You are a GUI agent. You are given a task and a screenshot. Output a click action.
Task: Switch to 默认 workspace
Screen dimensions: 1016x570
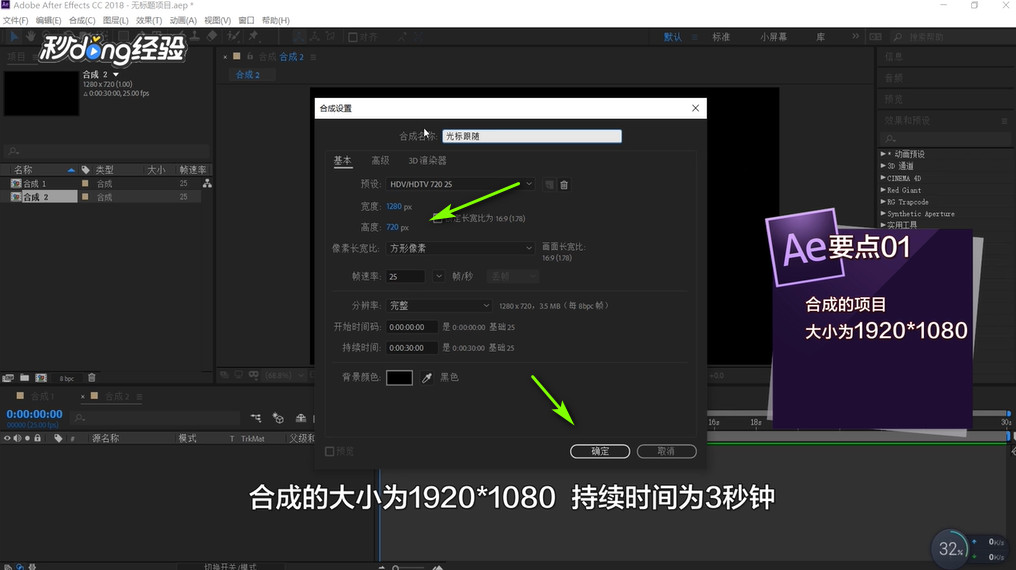tap(673, 37)
